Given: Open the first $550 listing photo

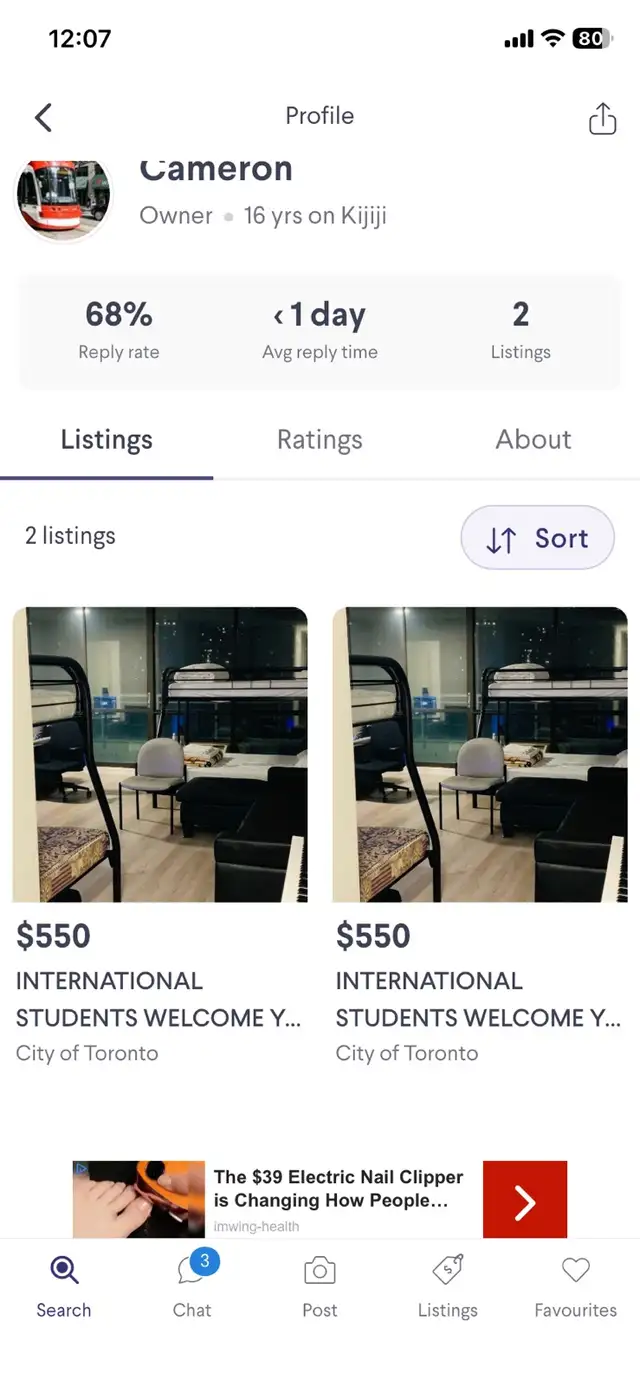Looking at the screenshot, I should [160, 754].
